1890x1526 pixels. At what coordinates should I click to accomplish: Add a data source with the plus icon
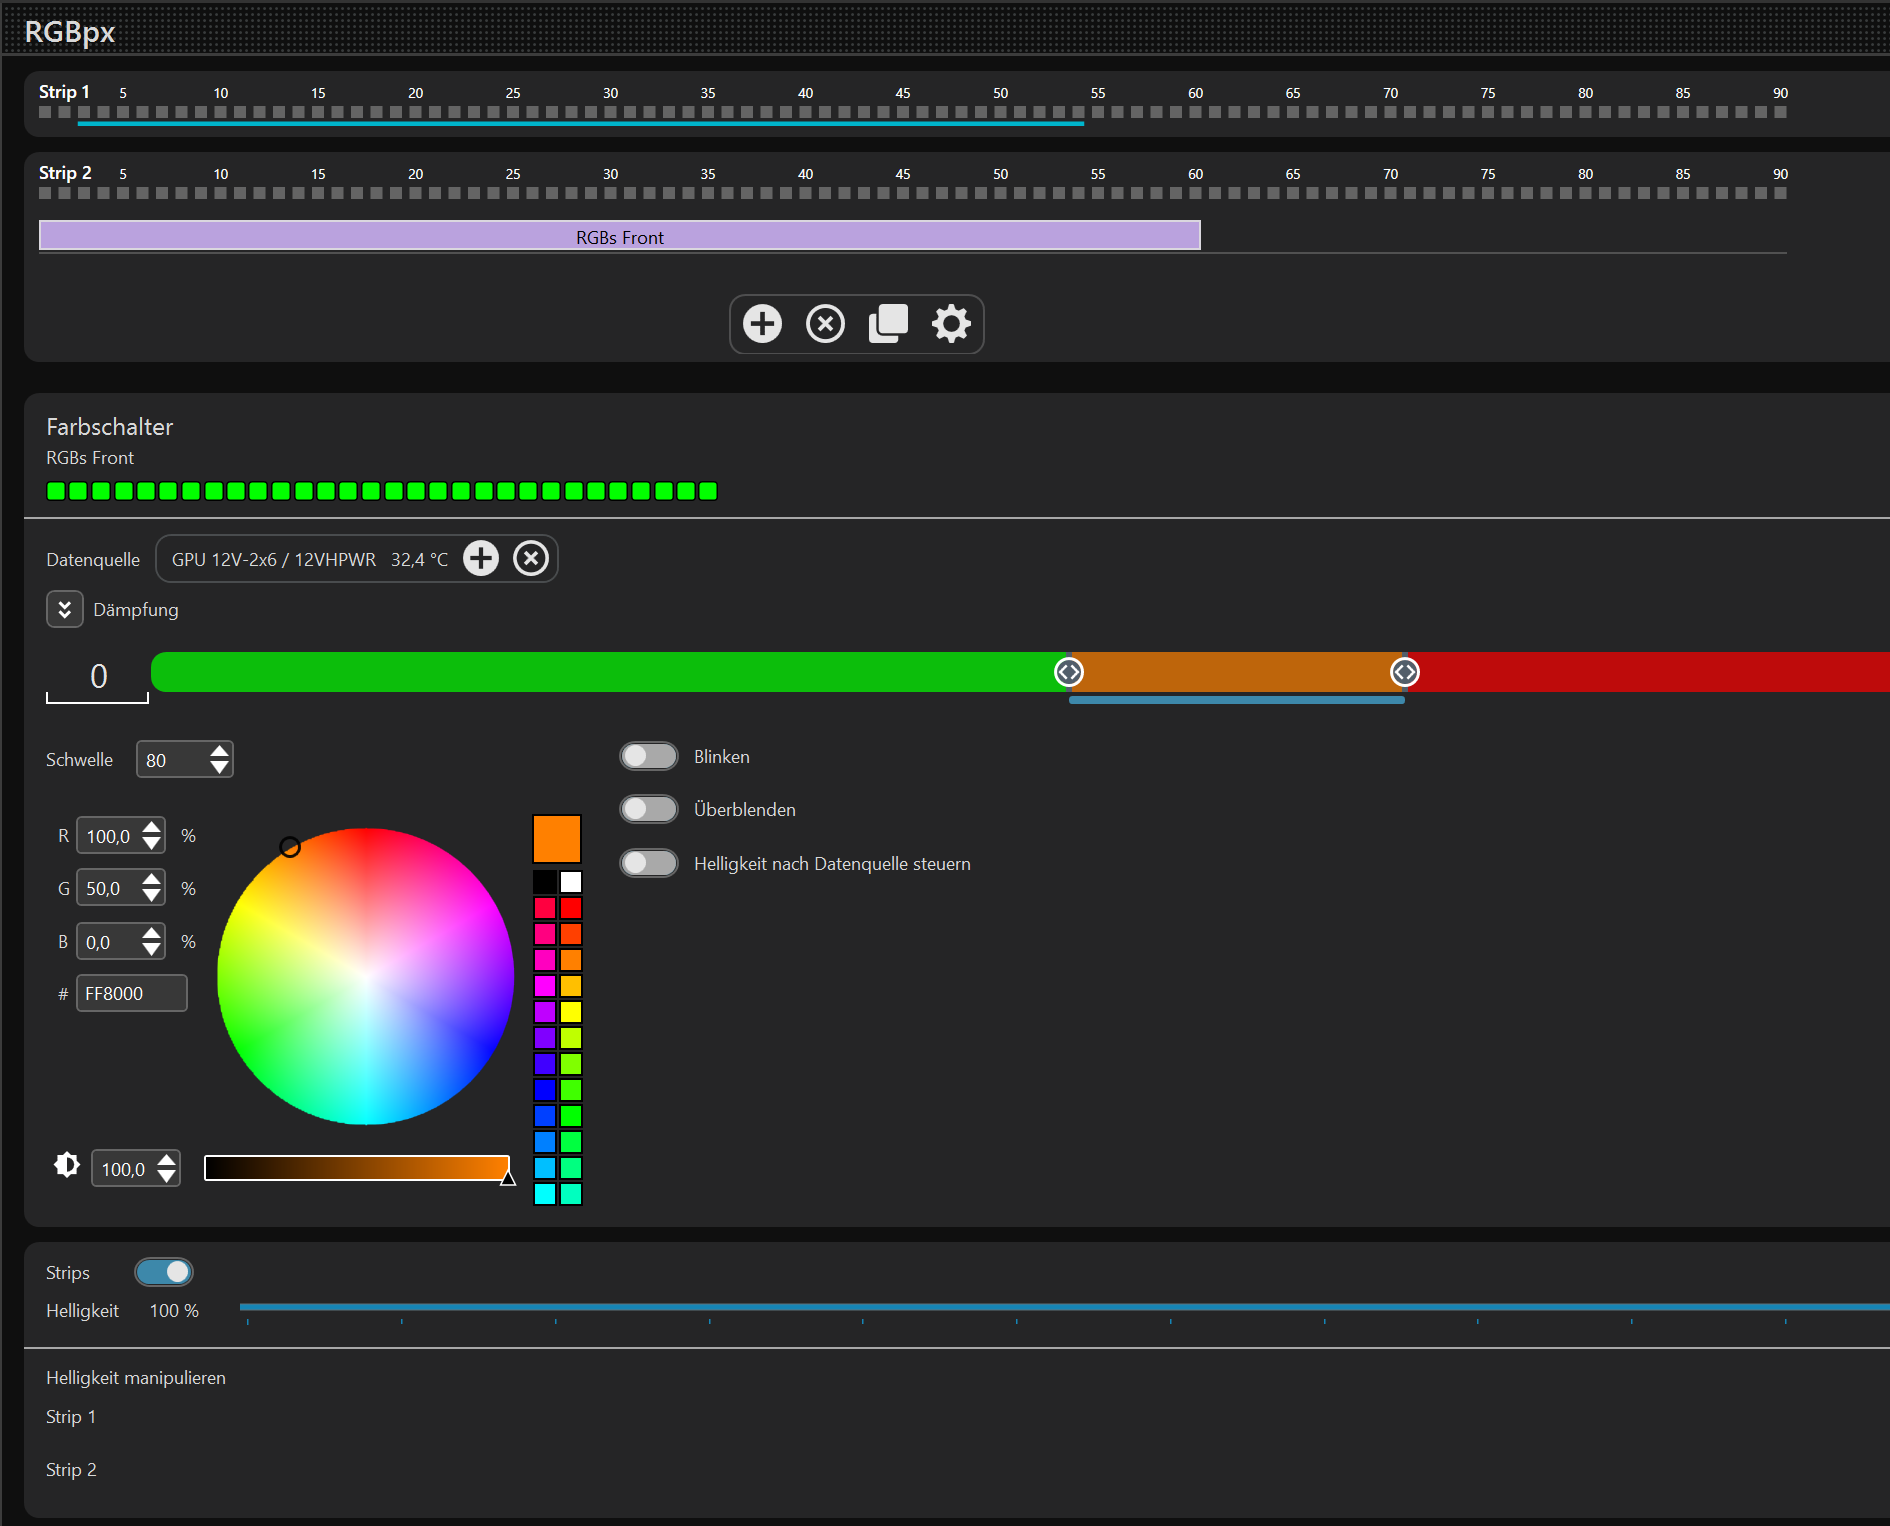481,558
